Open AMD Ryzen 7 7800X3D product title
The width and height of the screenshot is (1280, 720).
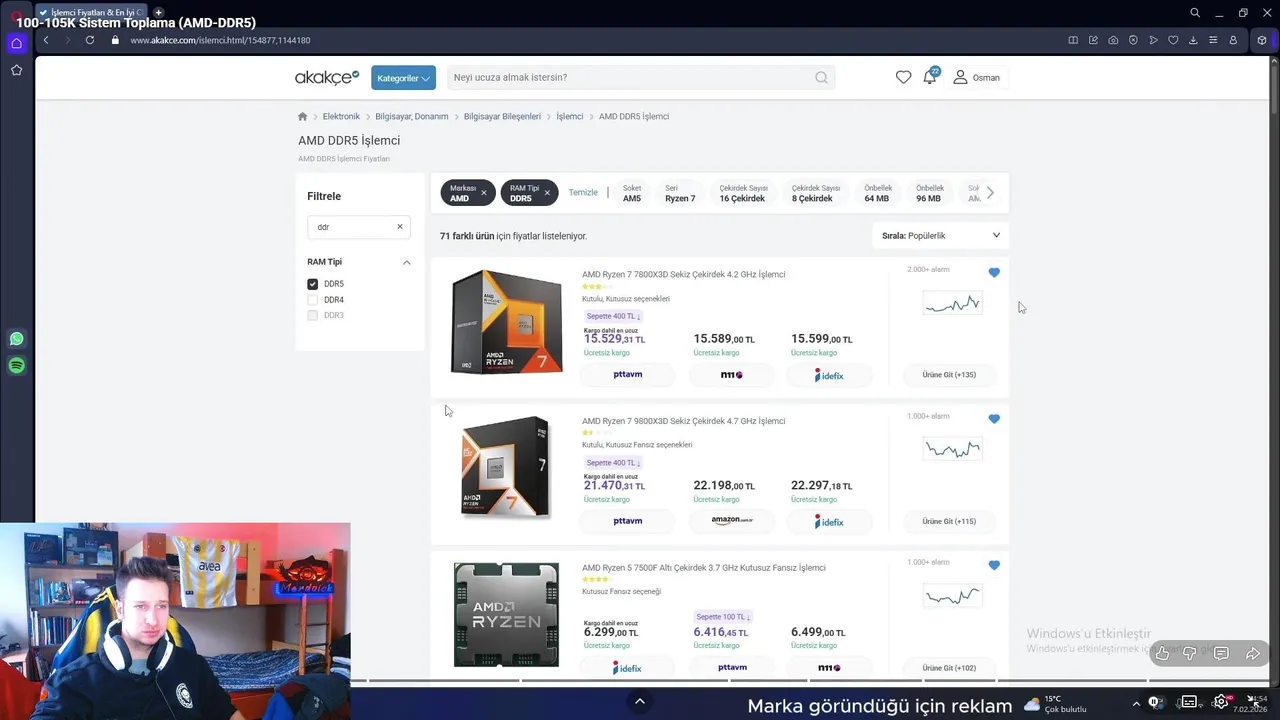click(683, 274)
